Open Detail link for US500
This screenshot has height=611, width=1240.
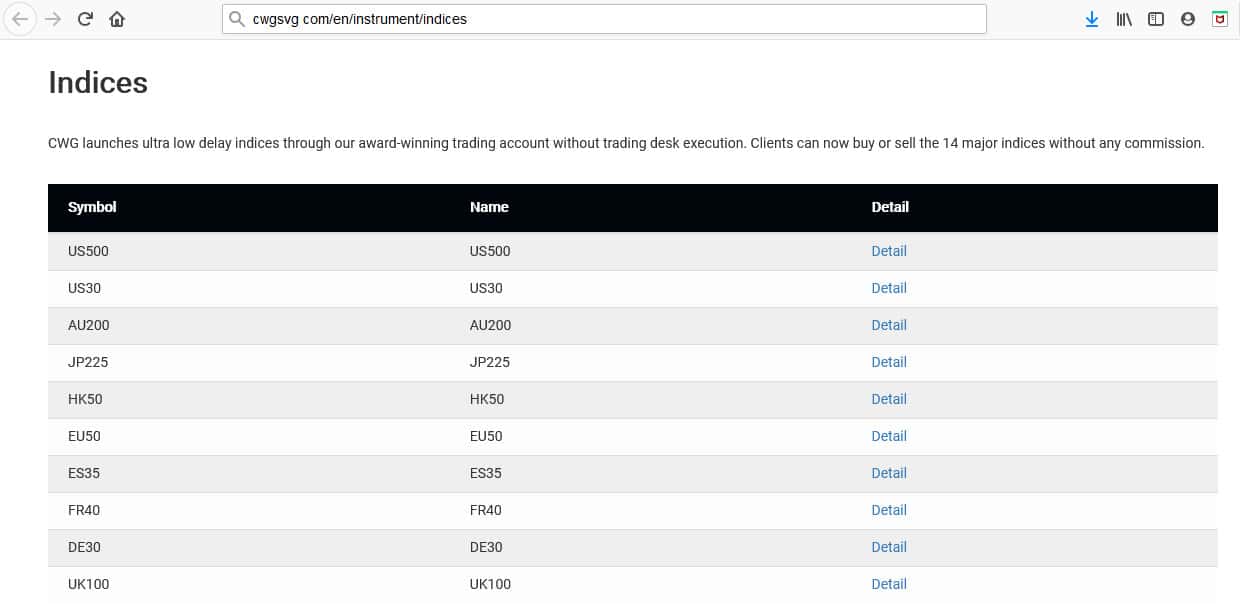[x=888, y=251]
